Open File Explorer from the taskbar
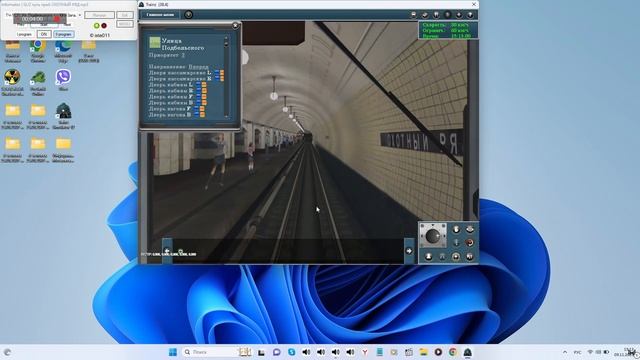640x360 pixels. pos(423,352)
